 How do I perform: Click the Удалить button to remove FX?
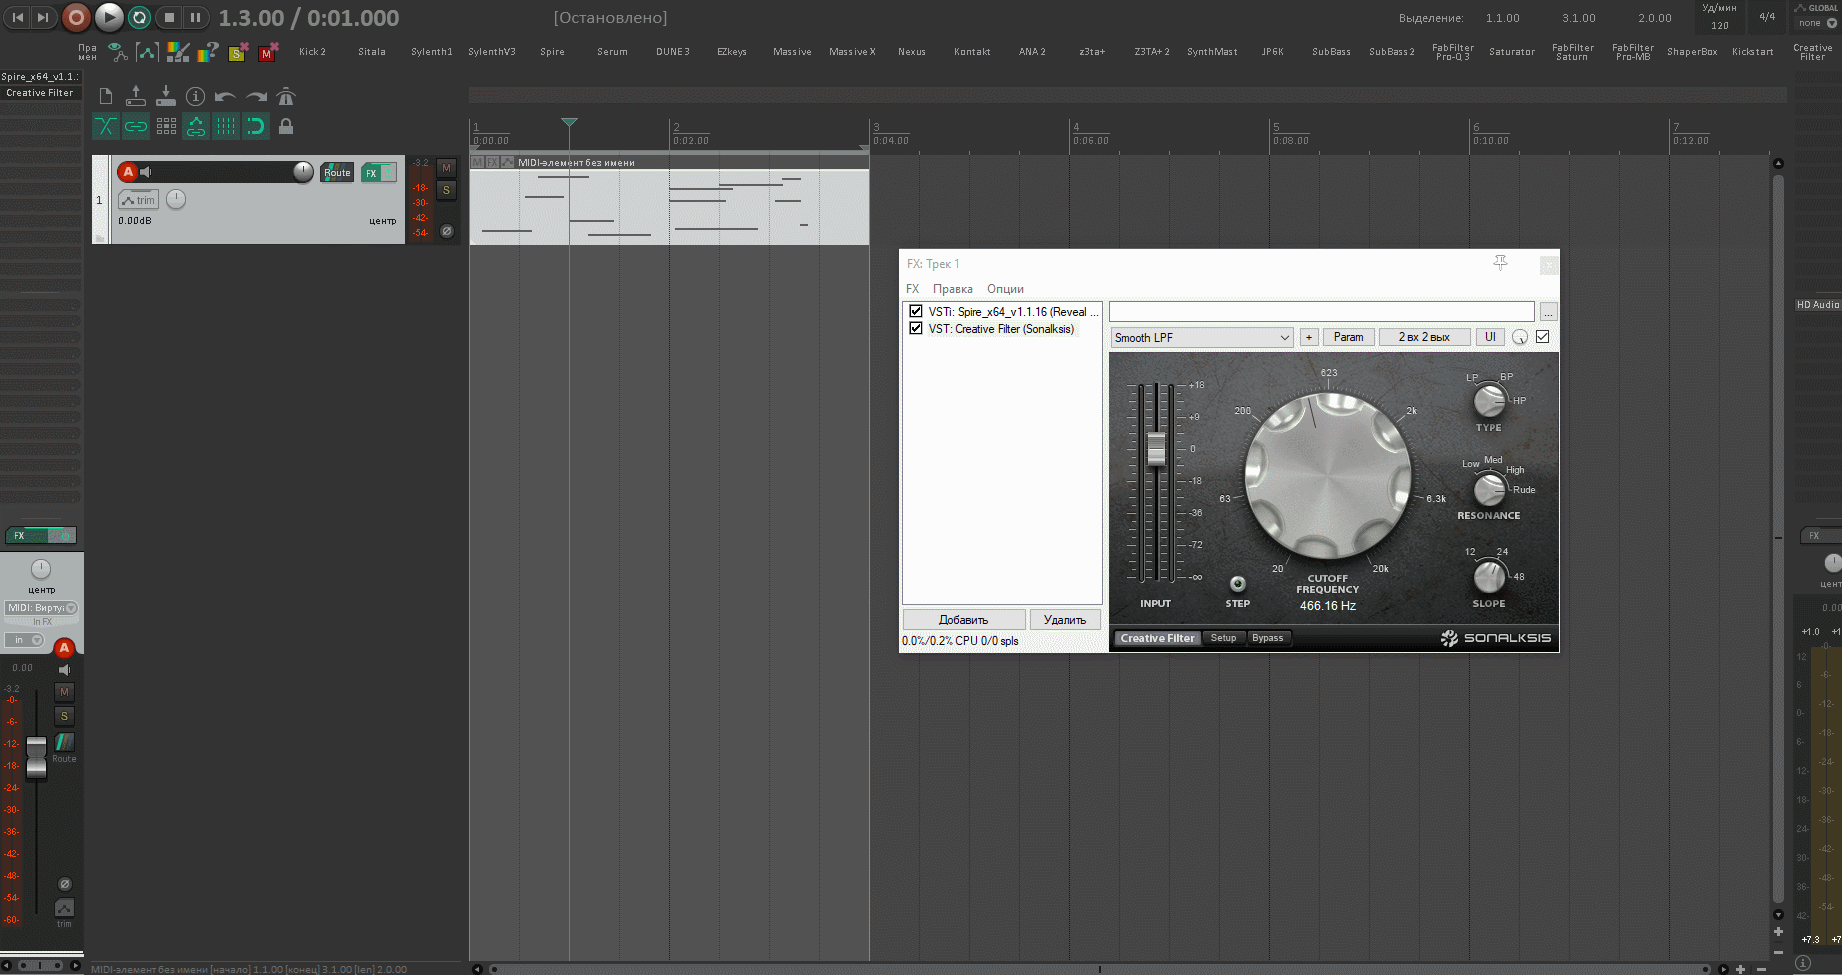[1064, 620]
